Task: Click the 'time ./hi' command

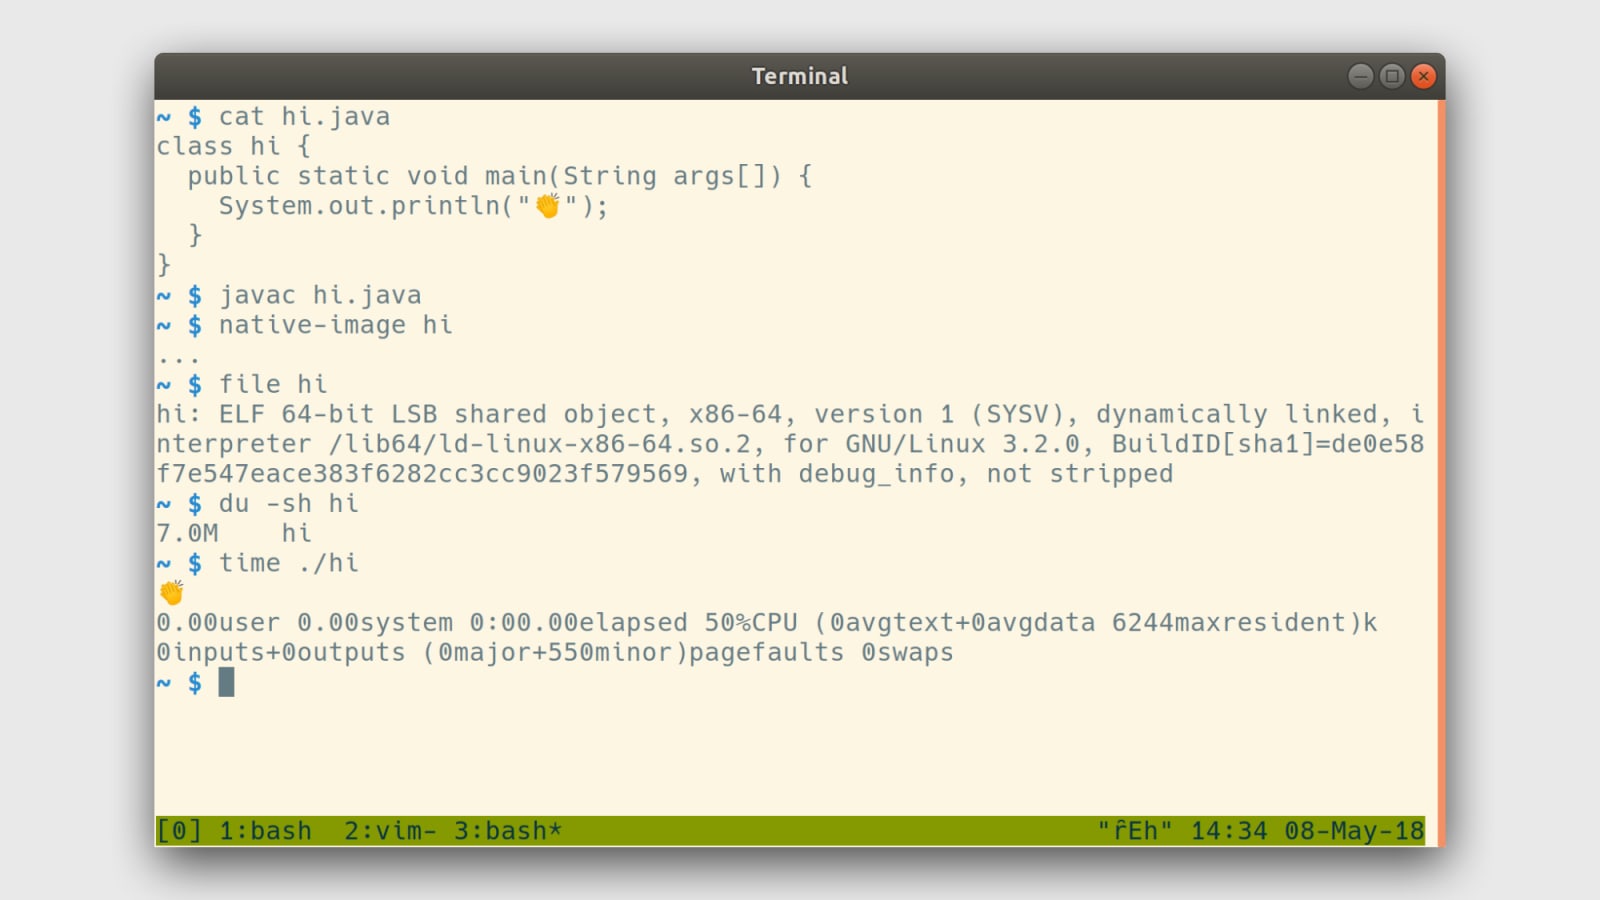Action: [x=289, y=563]
